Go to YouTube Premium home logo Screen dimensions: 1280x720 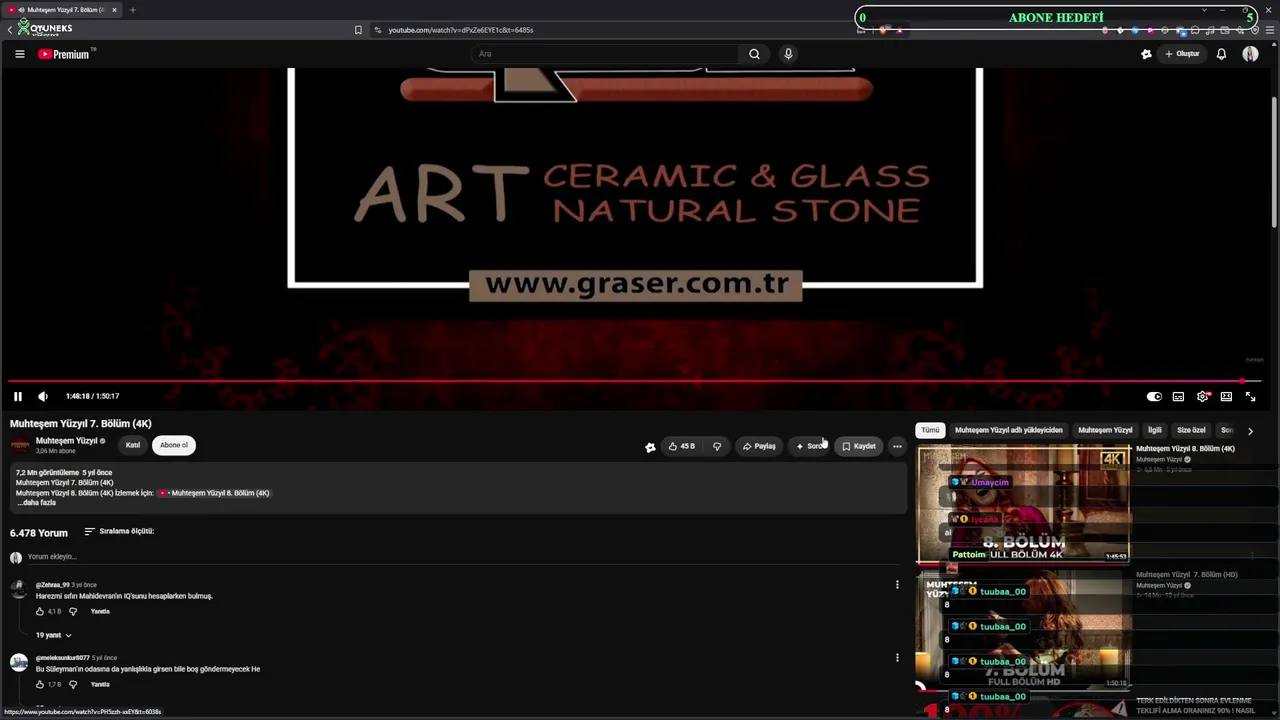65,54
